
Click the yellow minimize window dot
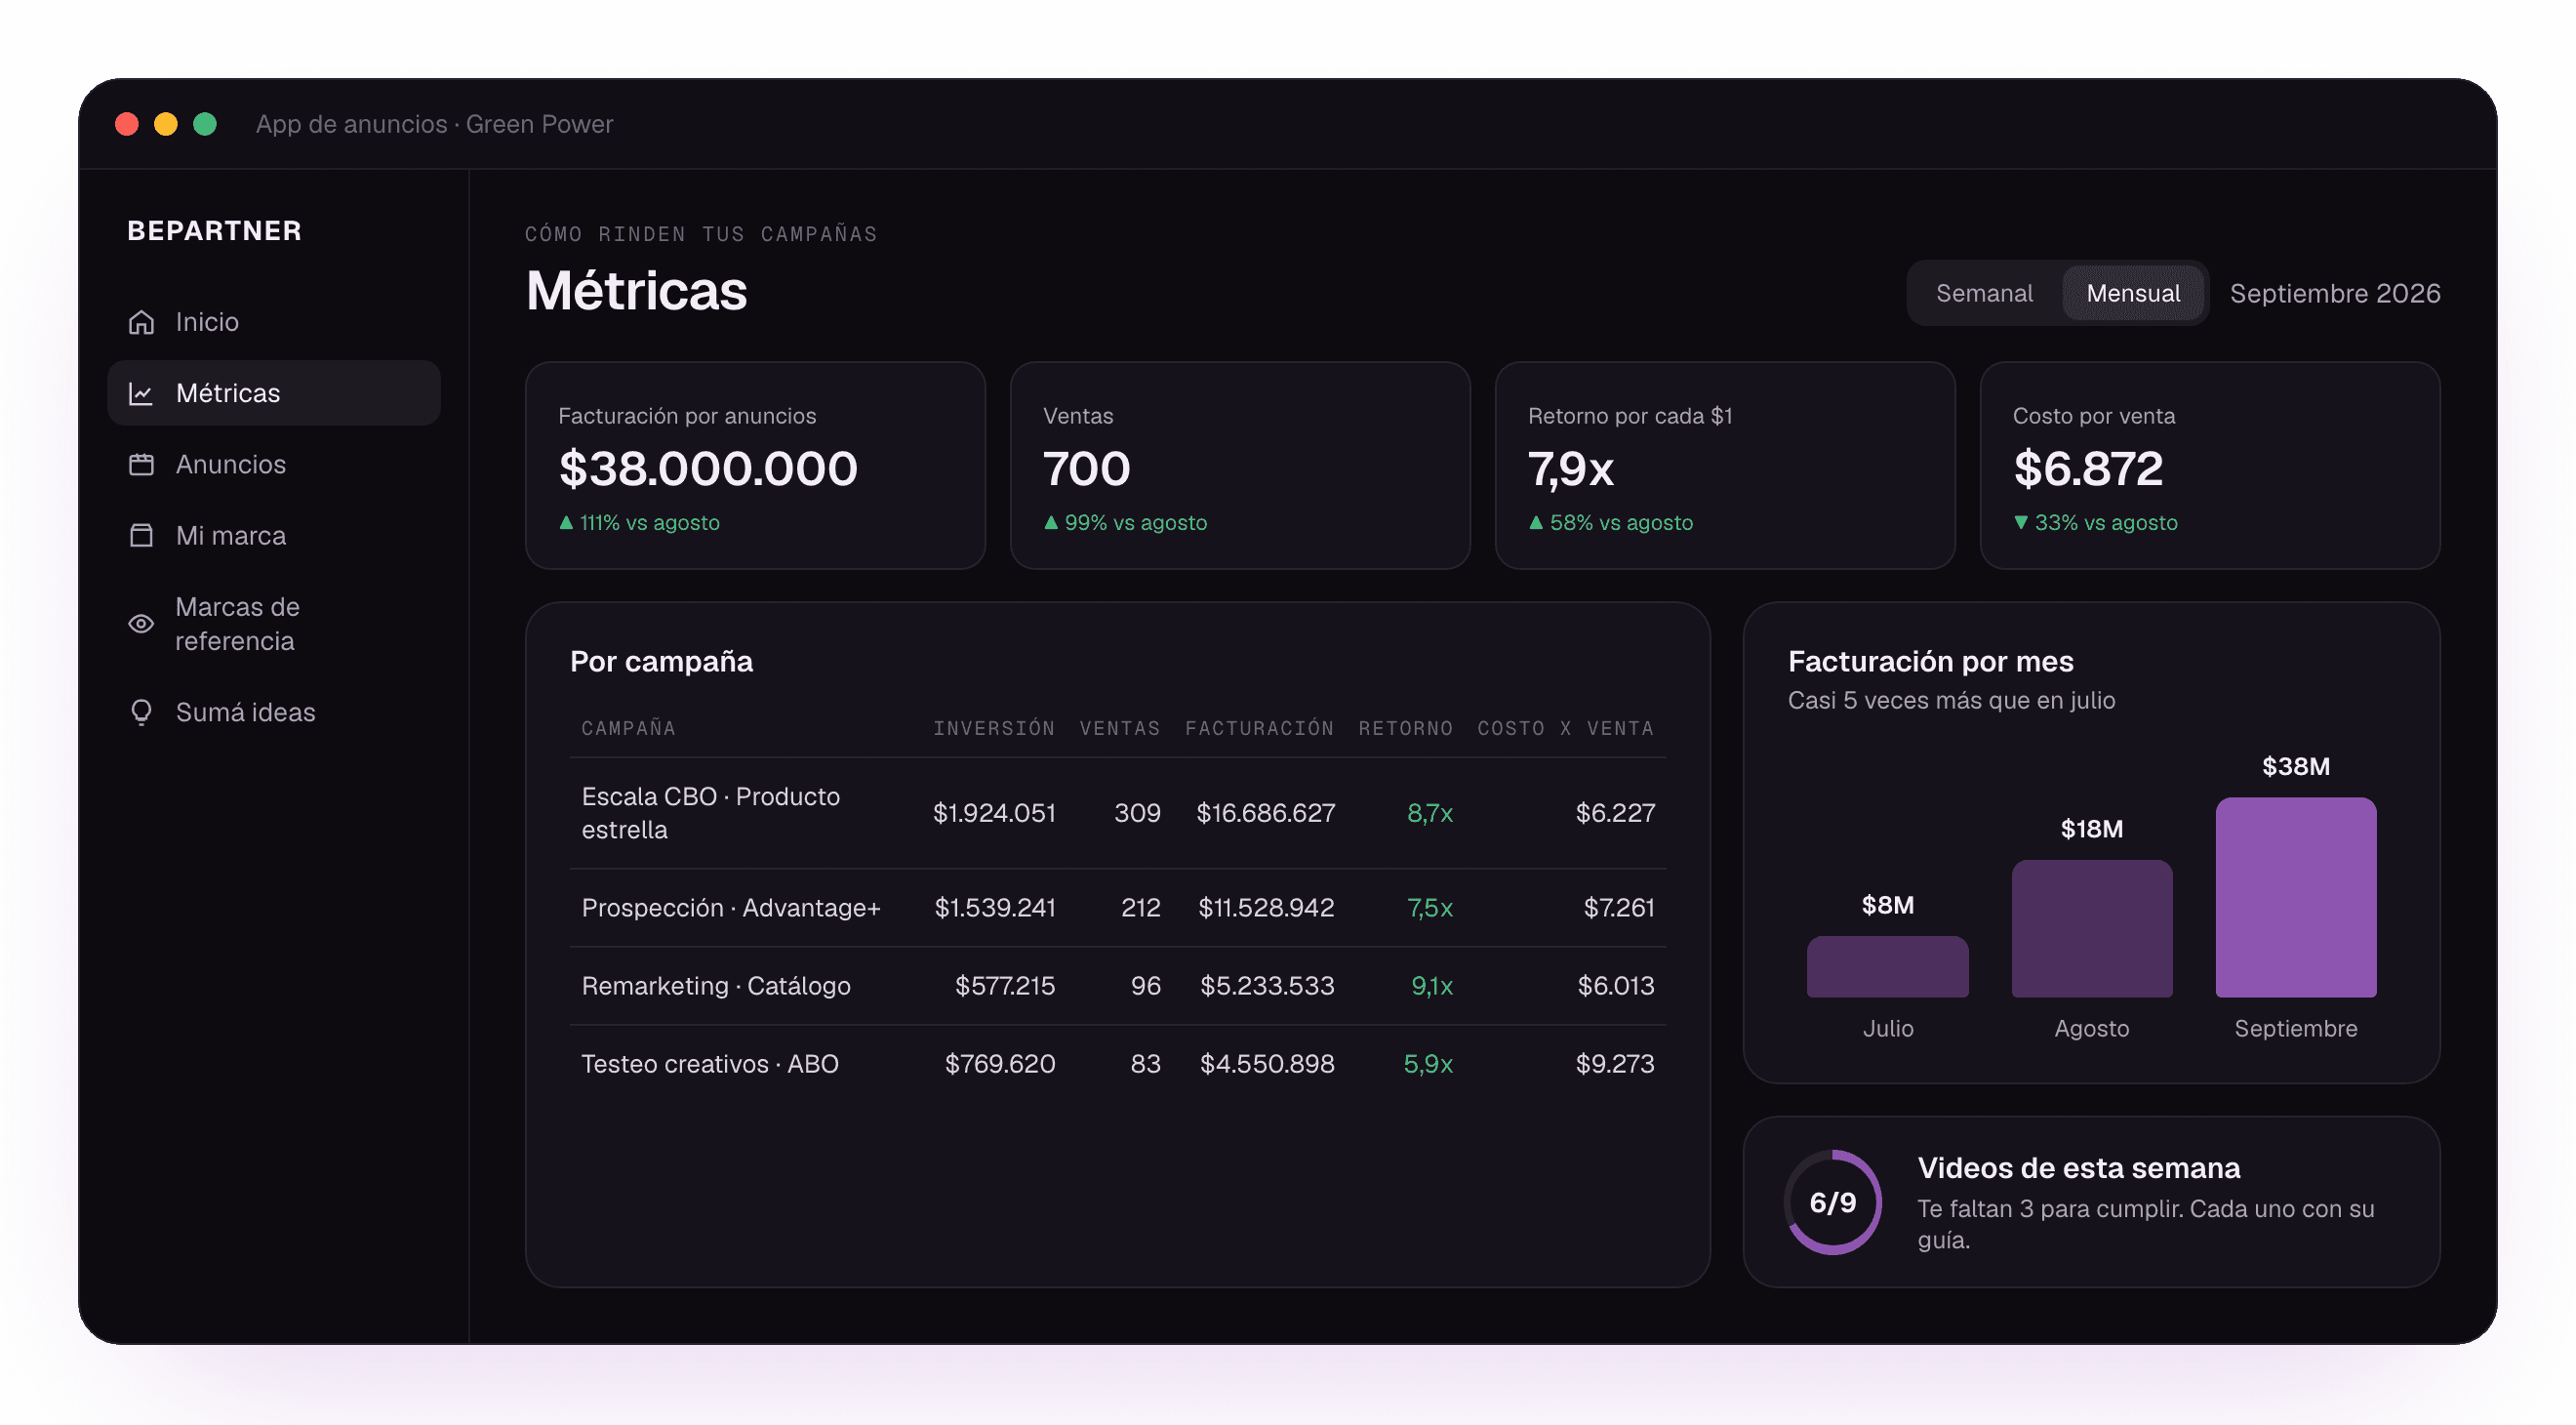(166, 124)
